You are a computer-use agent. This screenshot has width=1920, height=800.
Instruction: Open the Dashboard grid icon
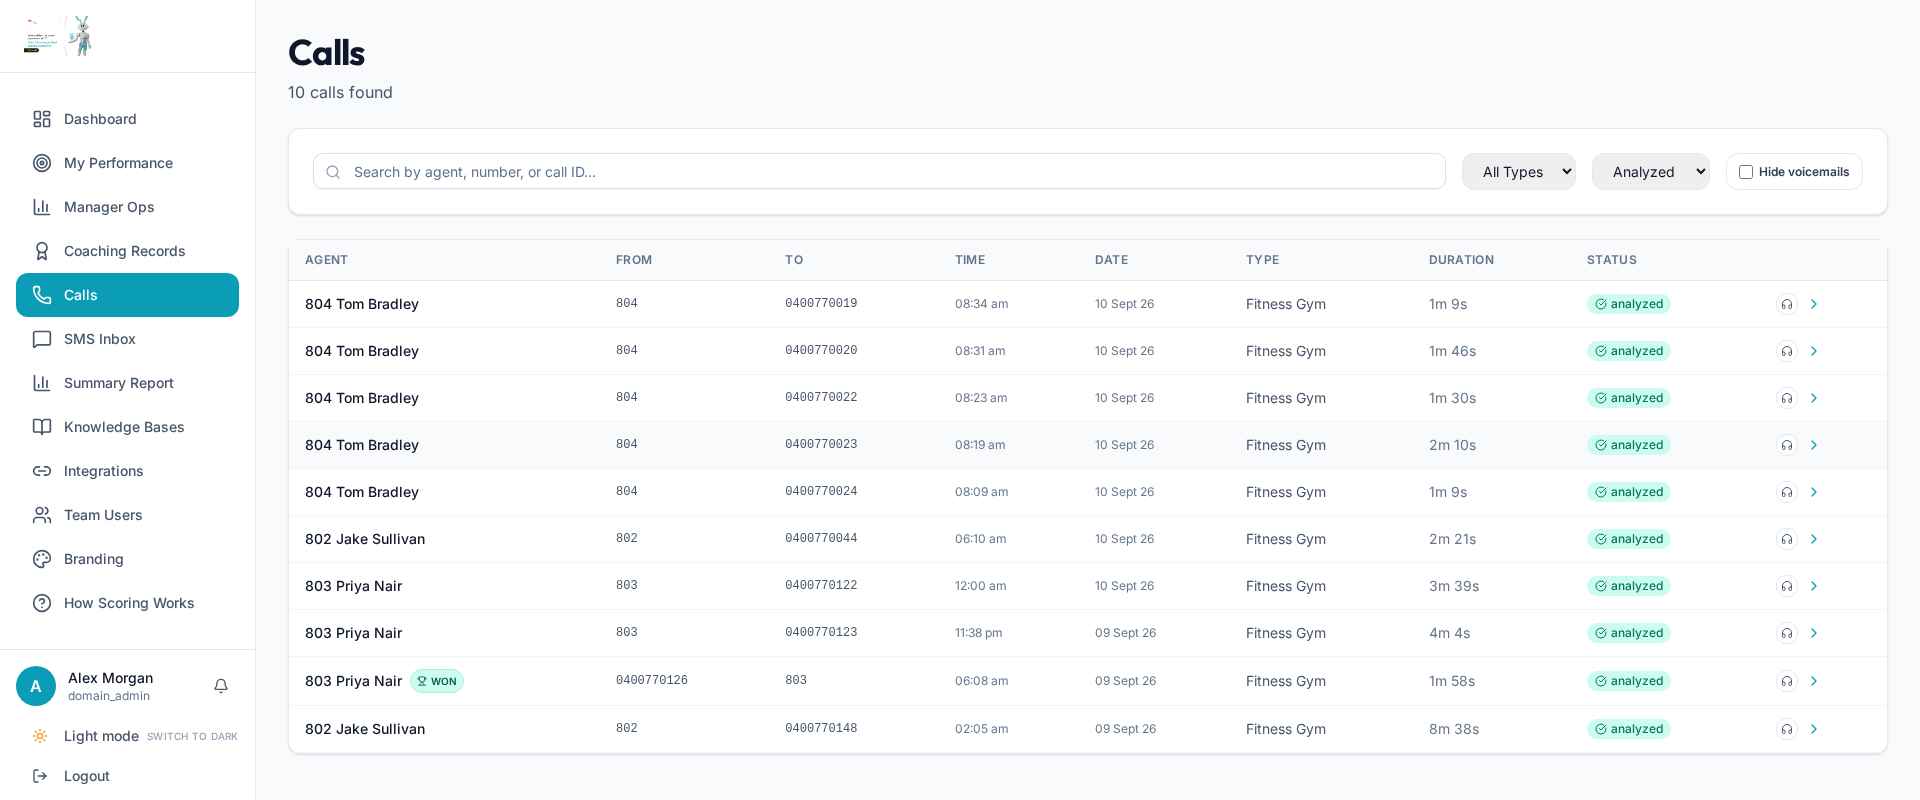42,119
